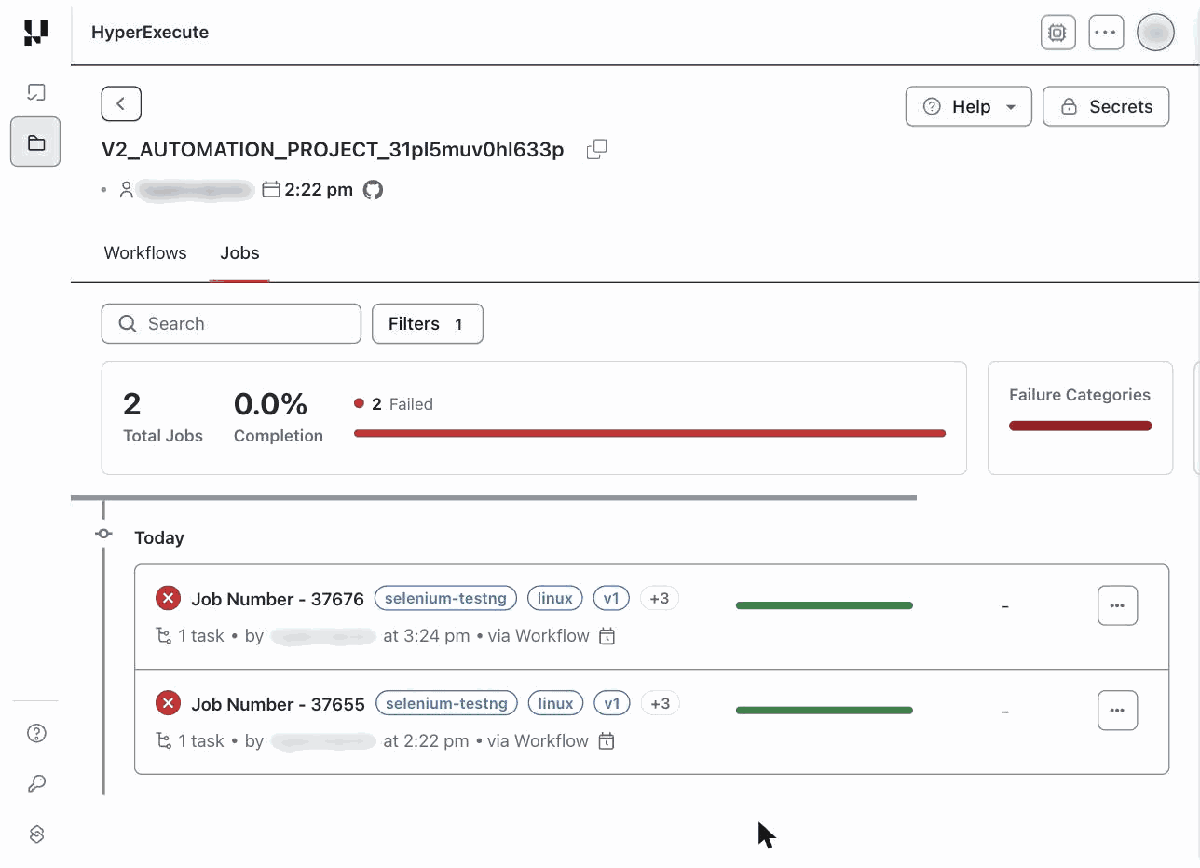Open more options for Job Number 37655

tap(1118, 711)
